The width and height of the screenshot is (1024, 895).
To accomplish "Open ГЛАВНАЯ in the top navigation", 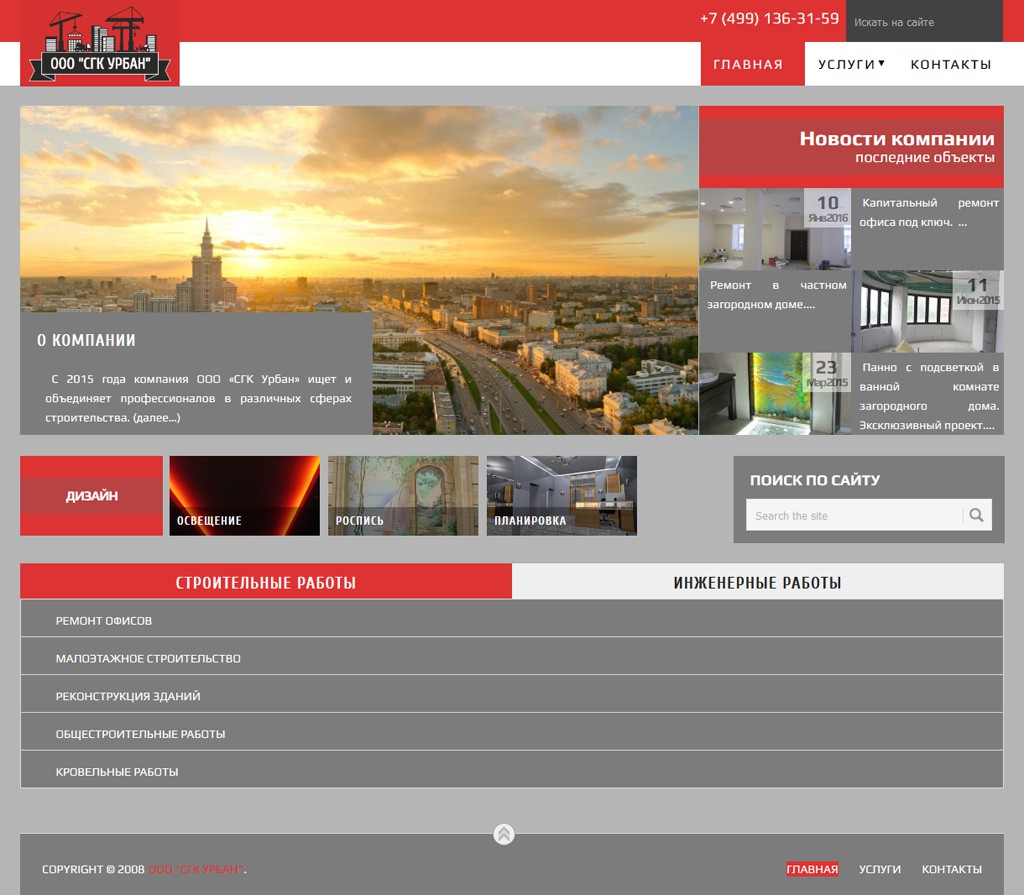I will (752, 64).
